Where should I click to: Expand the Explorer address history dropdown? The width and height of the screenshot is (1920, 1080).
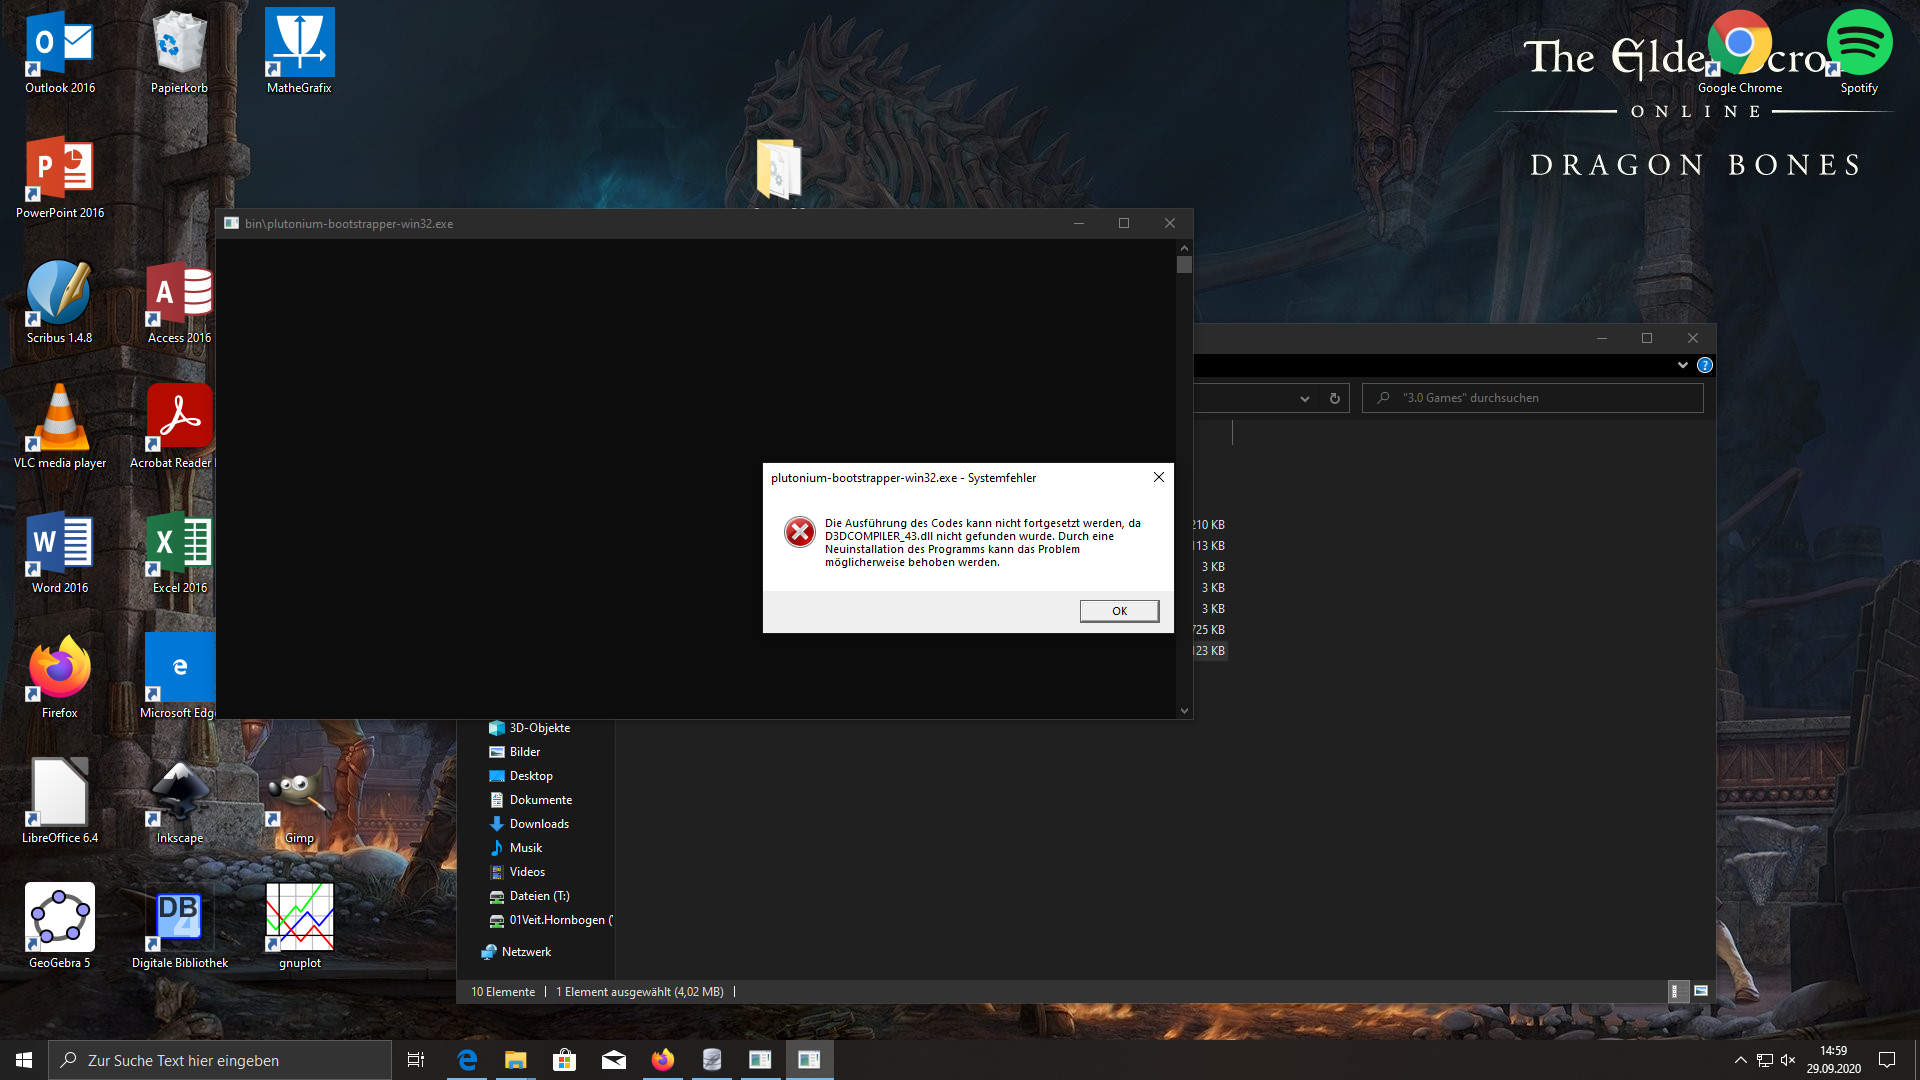pos(1305,398)
